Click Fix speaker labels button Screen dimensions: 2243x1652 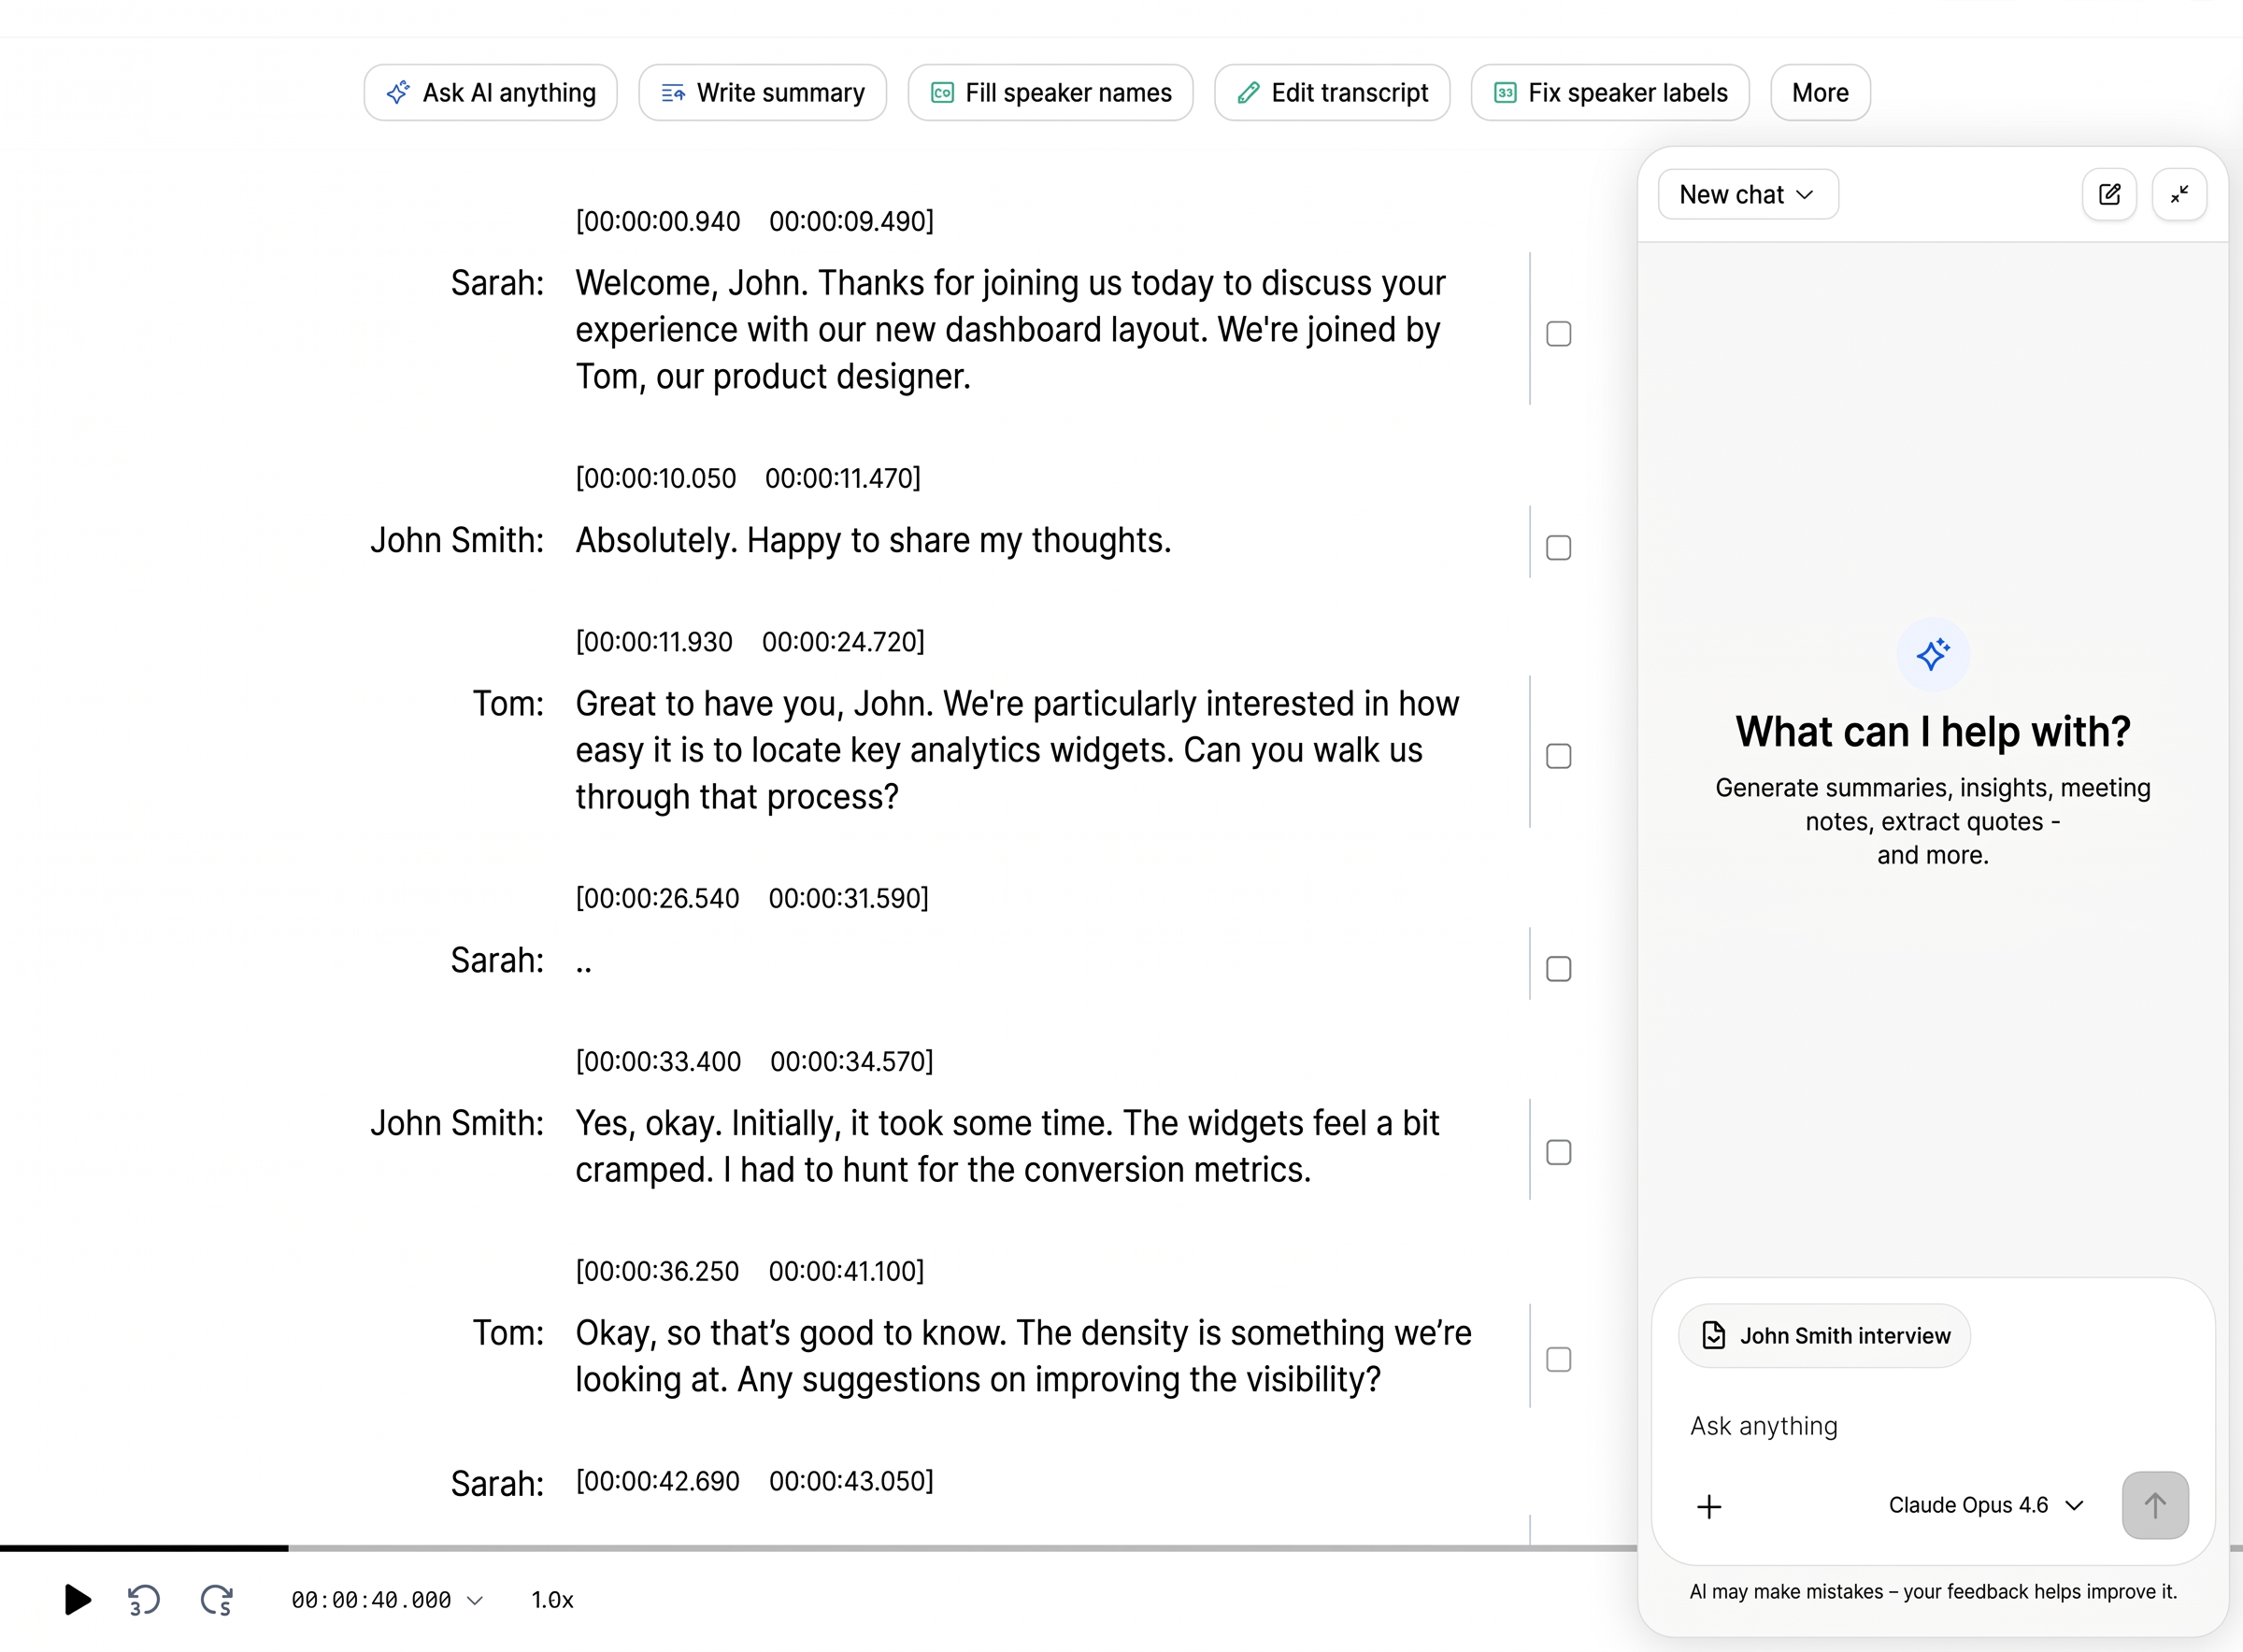[x=1610, y=93]
